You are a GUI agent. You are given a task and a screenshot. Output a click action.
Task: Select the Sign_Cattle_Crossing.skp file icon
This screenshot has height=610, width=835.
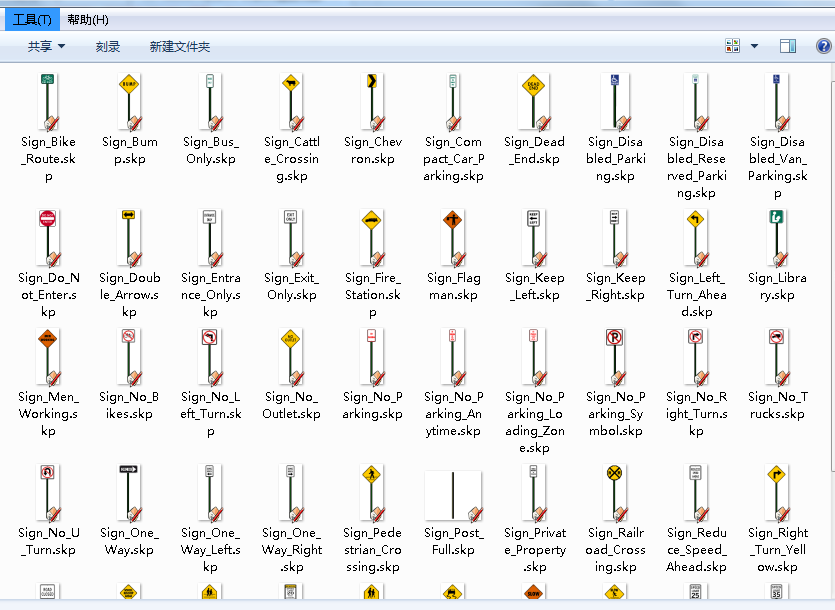pos(291,102)
